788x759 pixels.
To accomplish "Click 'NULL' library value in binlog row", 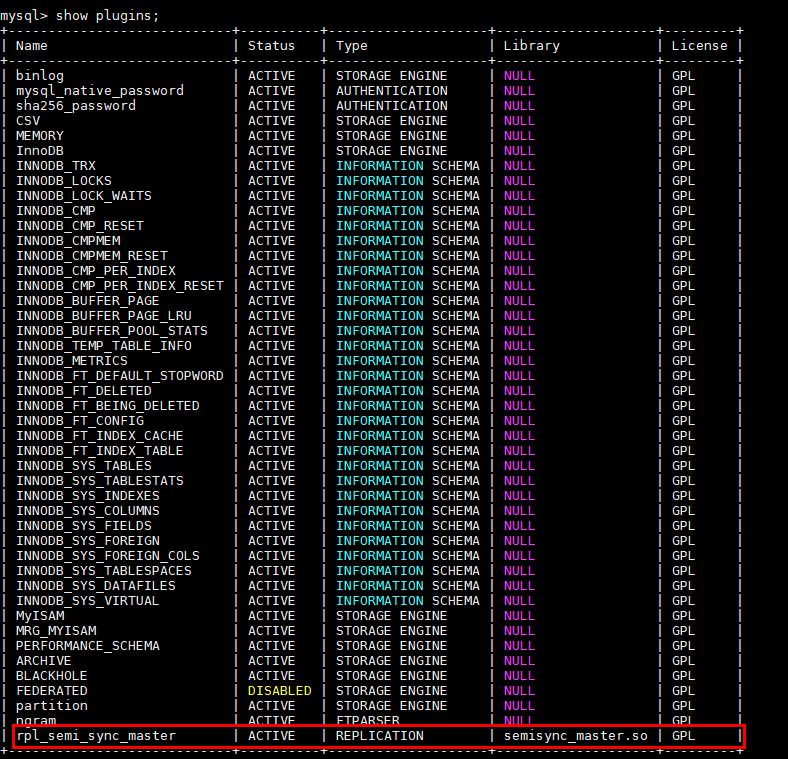I will [520, 76].
